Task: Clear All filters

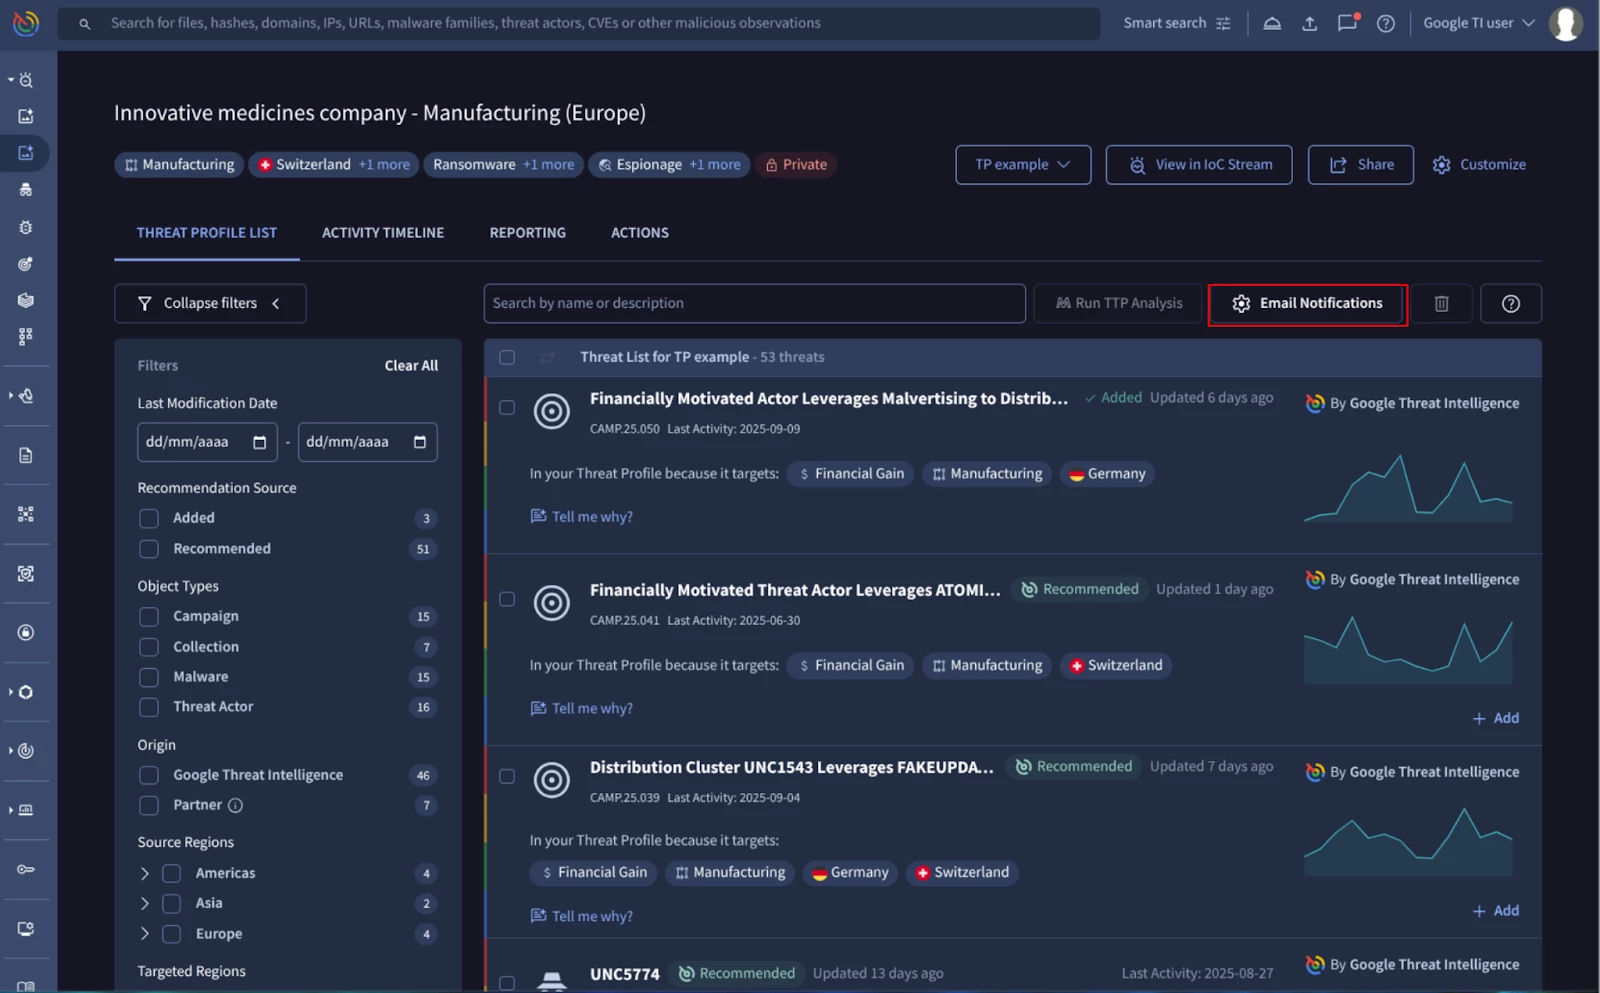Action: pyautogui.click(x=411, y=365)
